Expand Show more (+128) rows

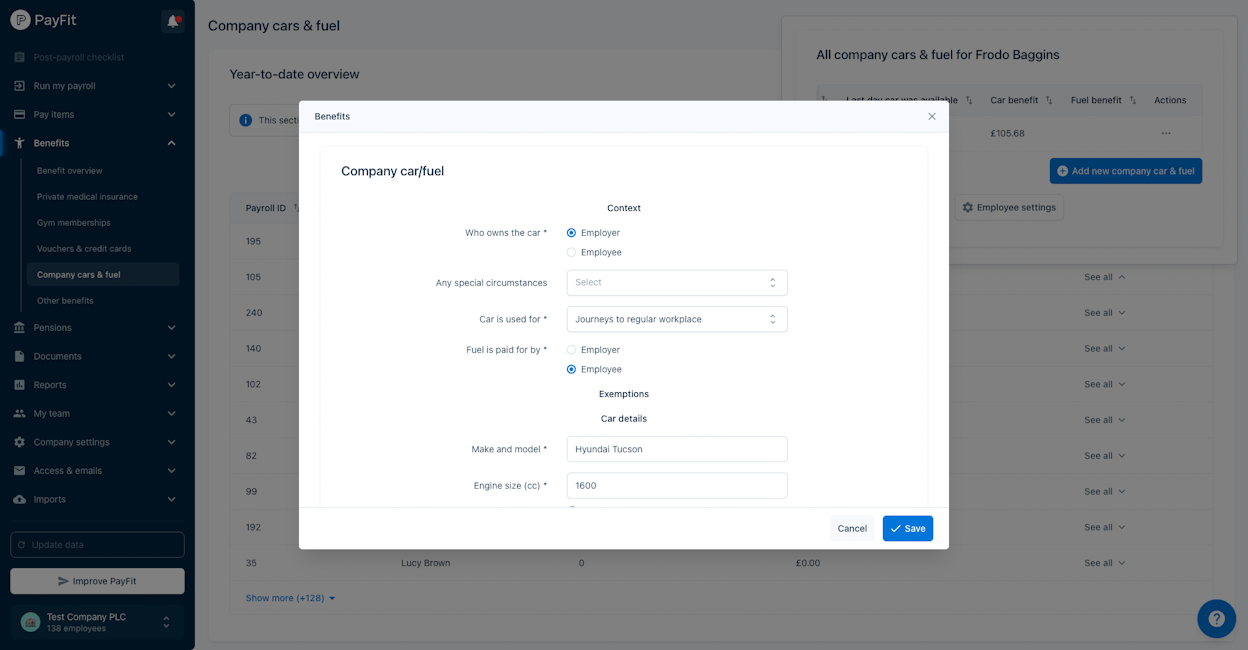pyautogui.click(x=291, y=598)
